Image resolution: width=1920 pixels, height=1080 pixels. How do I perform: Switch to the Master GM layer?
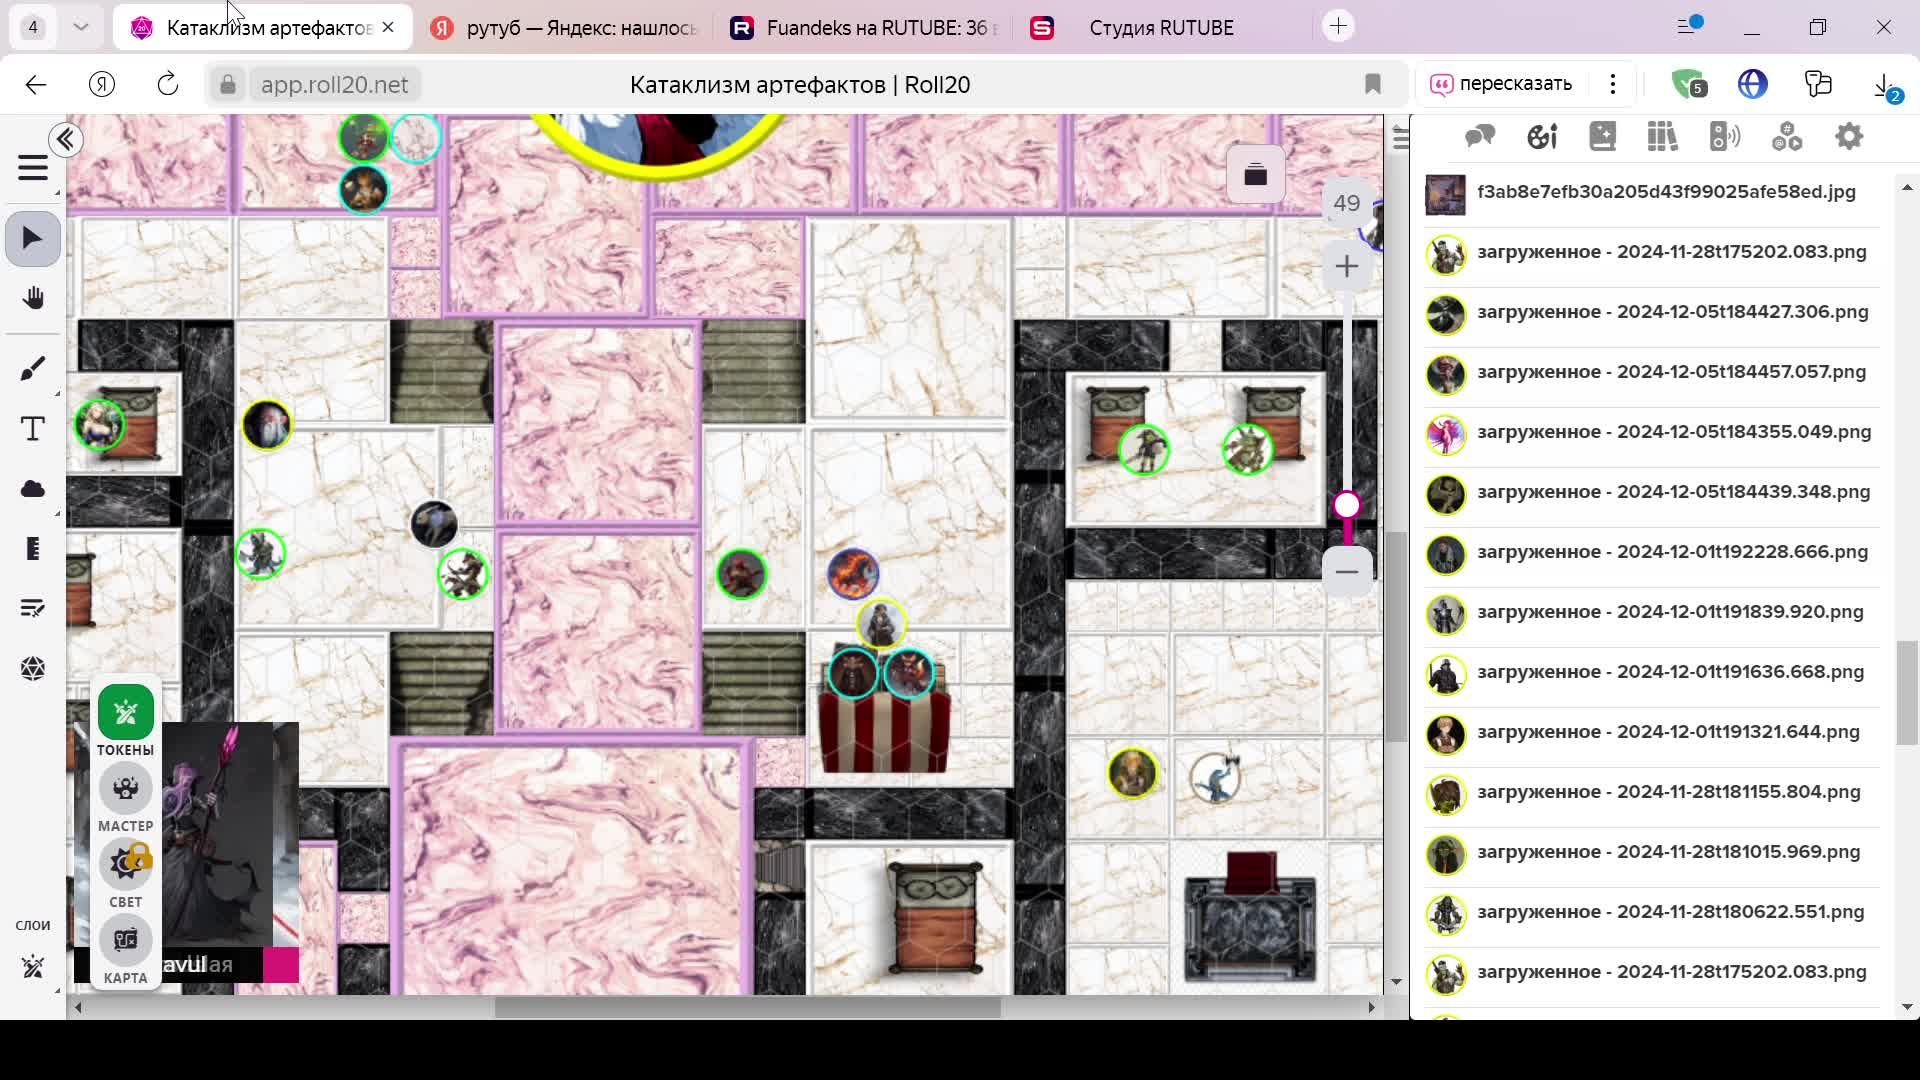pos(125,789)
